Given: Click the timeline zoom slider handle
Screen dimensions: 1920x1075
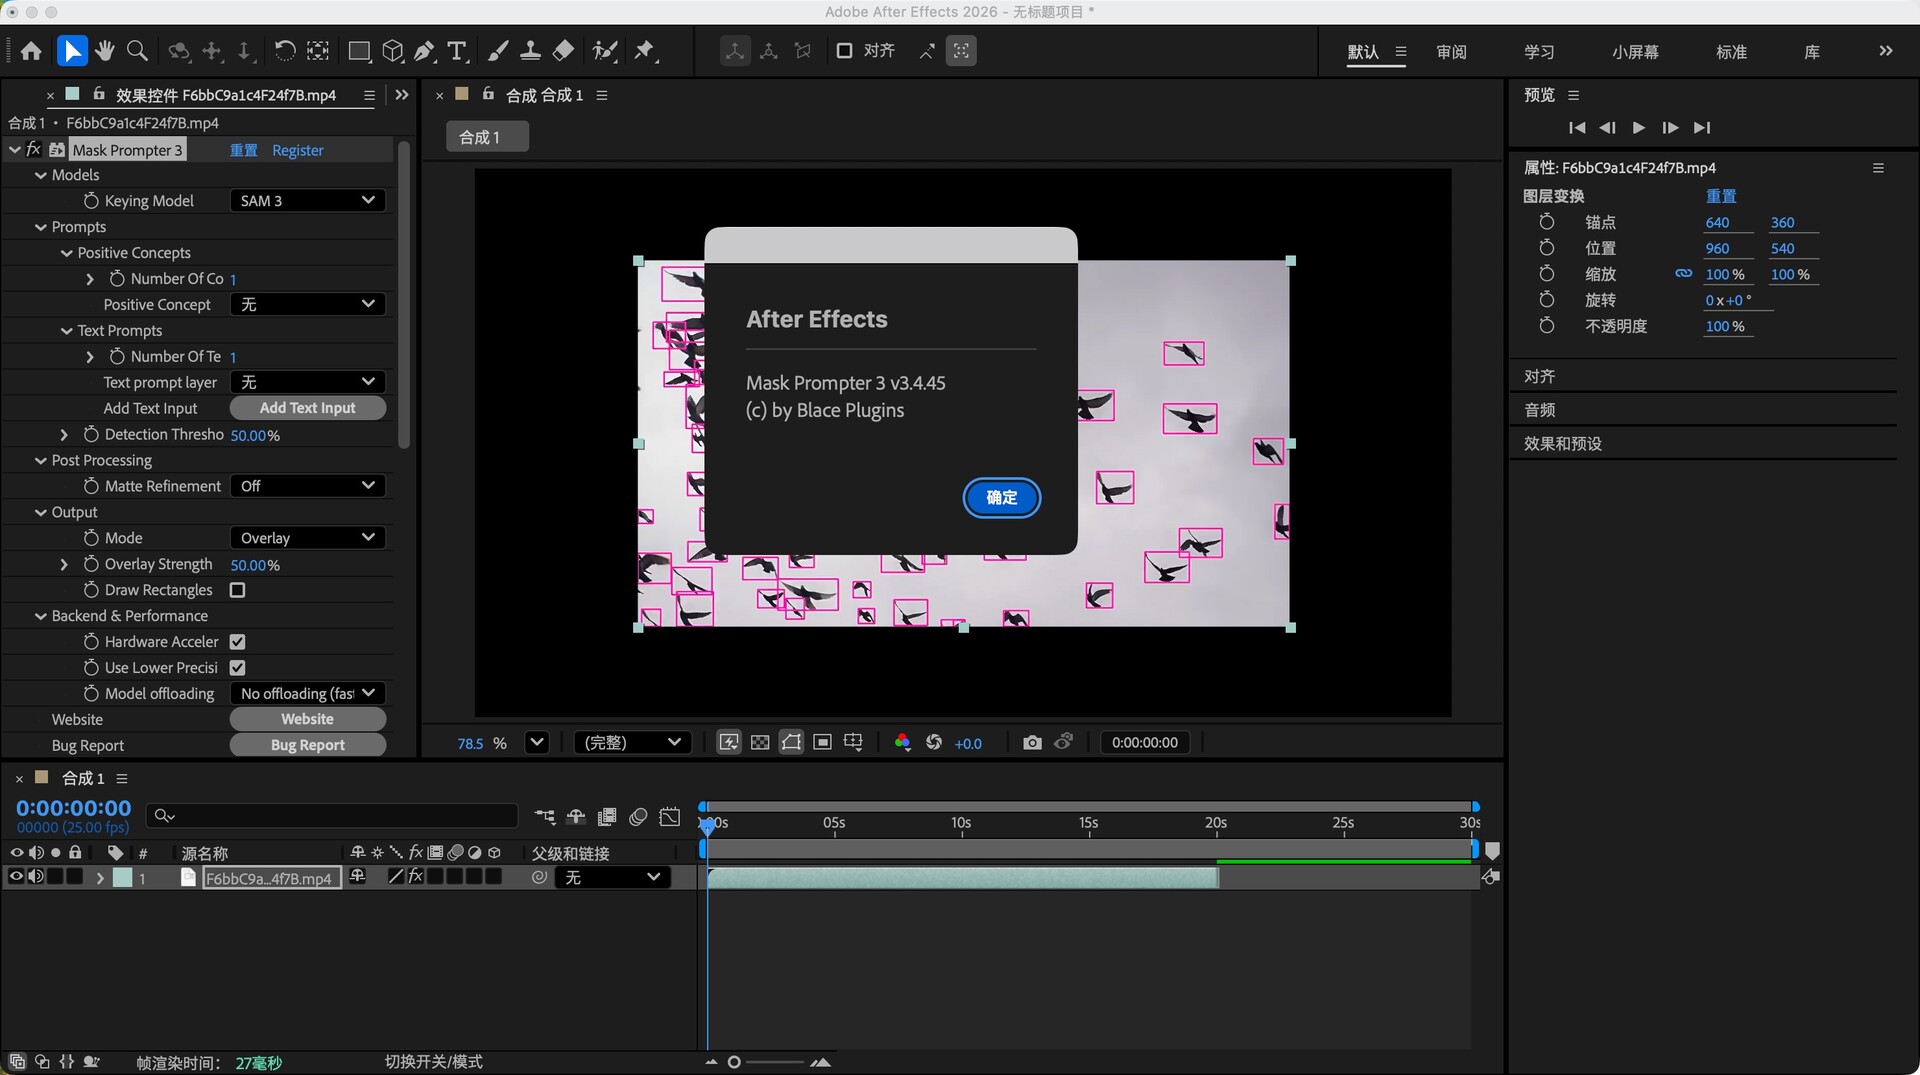Looking at the screenshot, I should [734, 1062].
